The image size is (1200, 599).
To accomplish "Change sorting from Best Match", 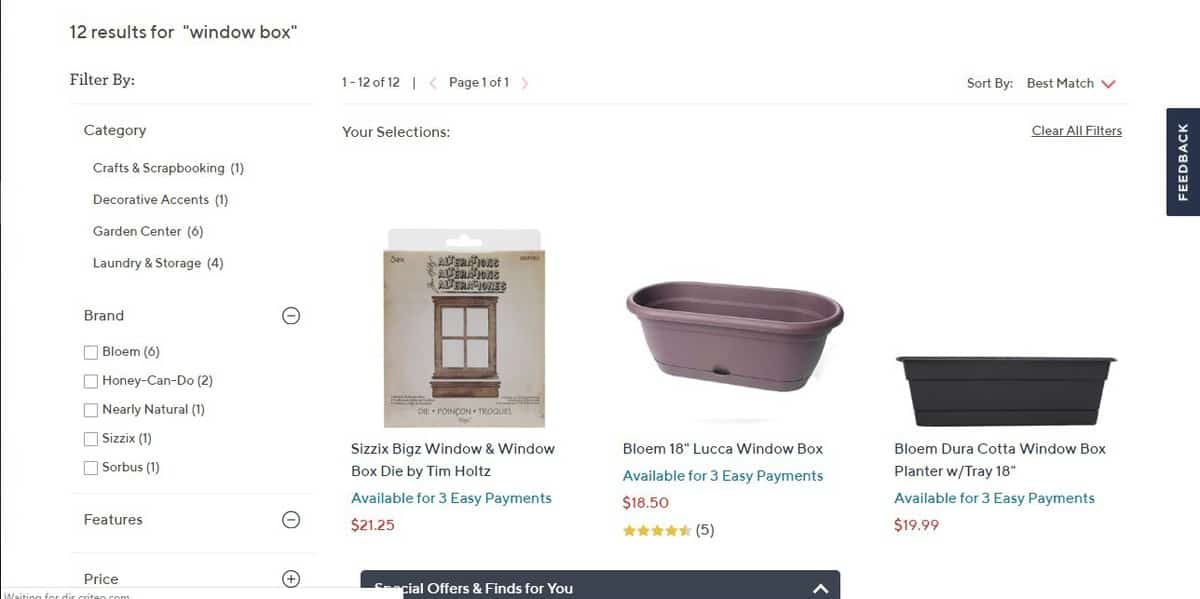I will [1063, 84].
